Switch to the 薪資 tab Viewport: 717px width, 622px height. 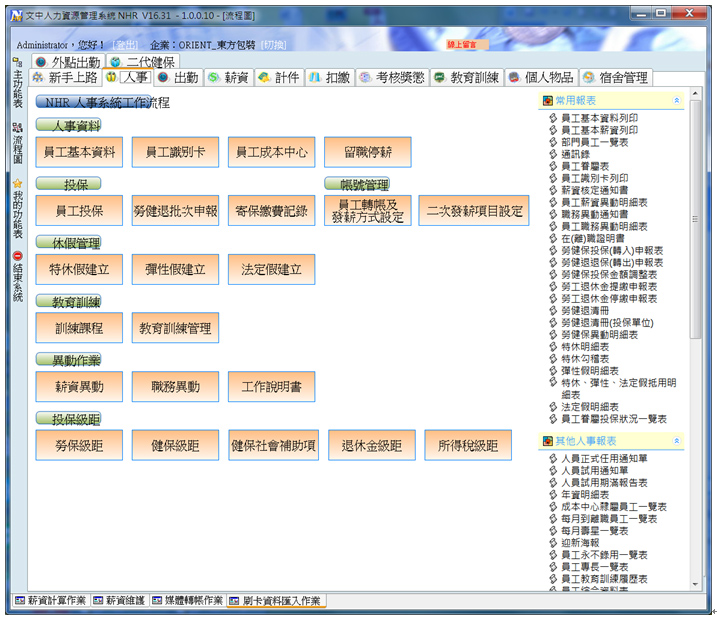[228, 78]
